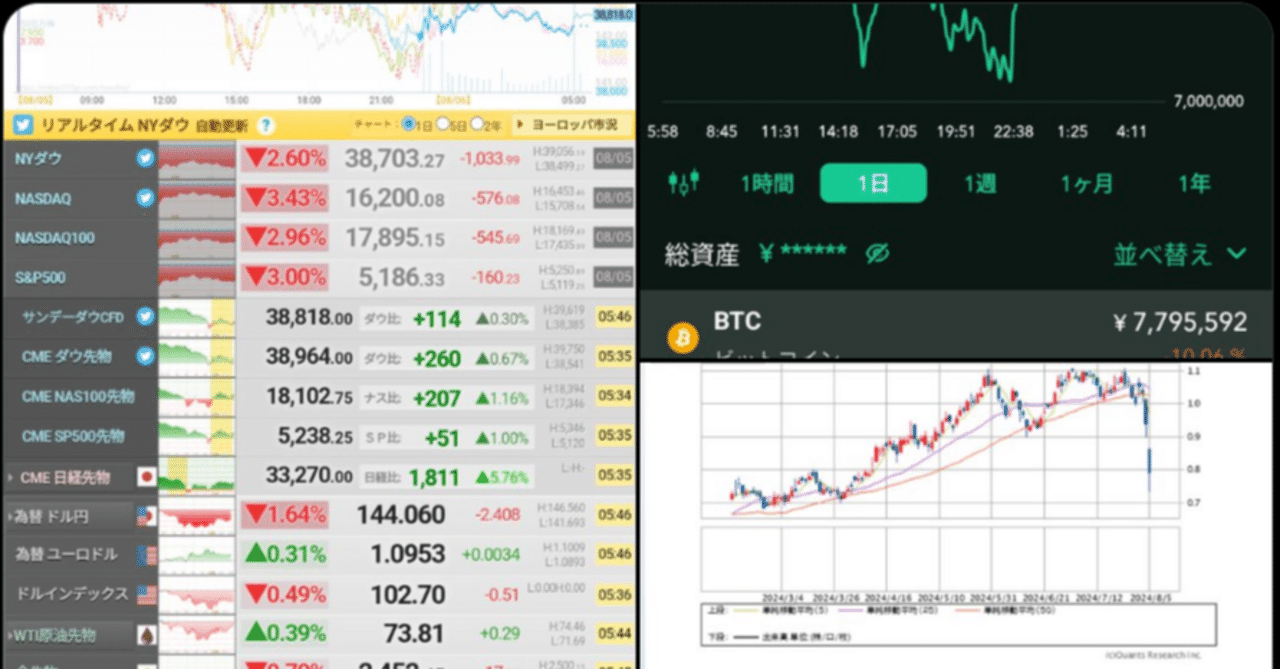Switch to the 1ヶ月 chart tab
The height and width of the screenshot is (669, 1280).
(1087, 183)
